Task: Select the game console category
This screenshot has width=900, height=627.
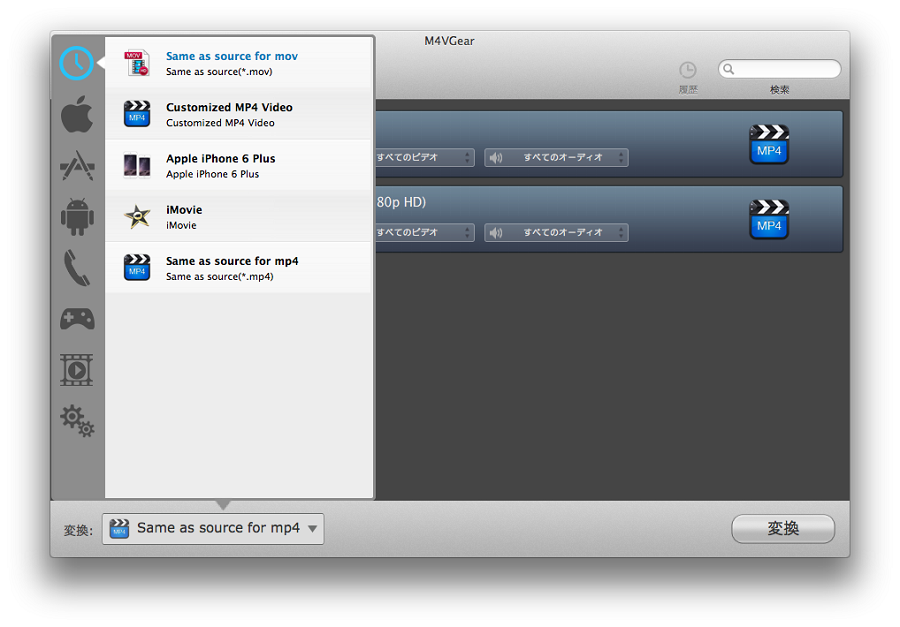Action: (x=77, y=319)
